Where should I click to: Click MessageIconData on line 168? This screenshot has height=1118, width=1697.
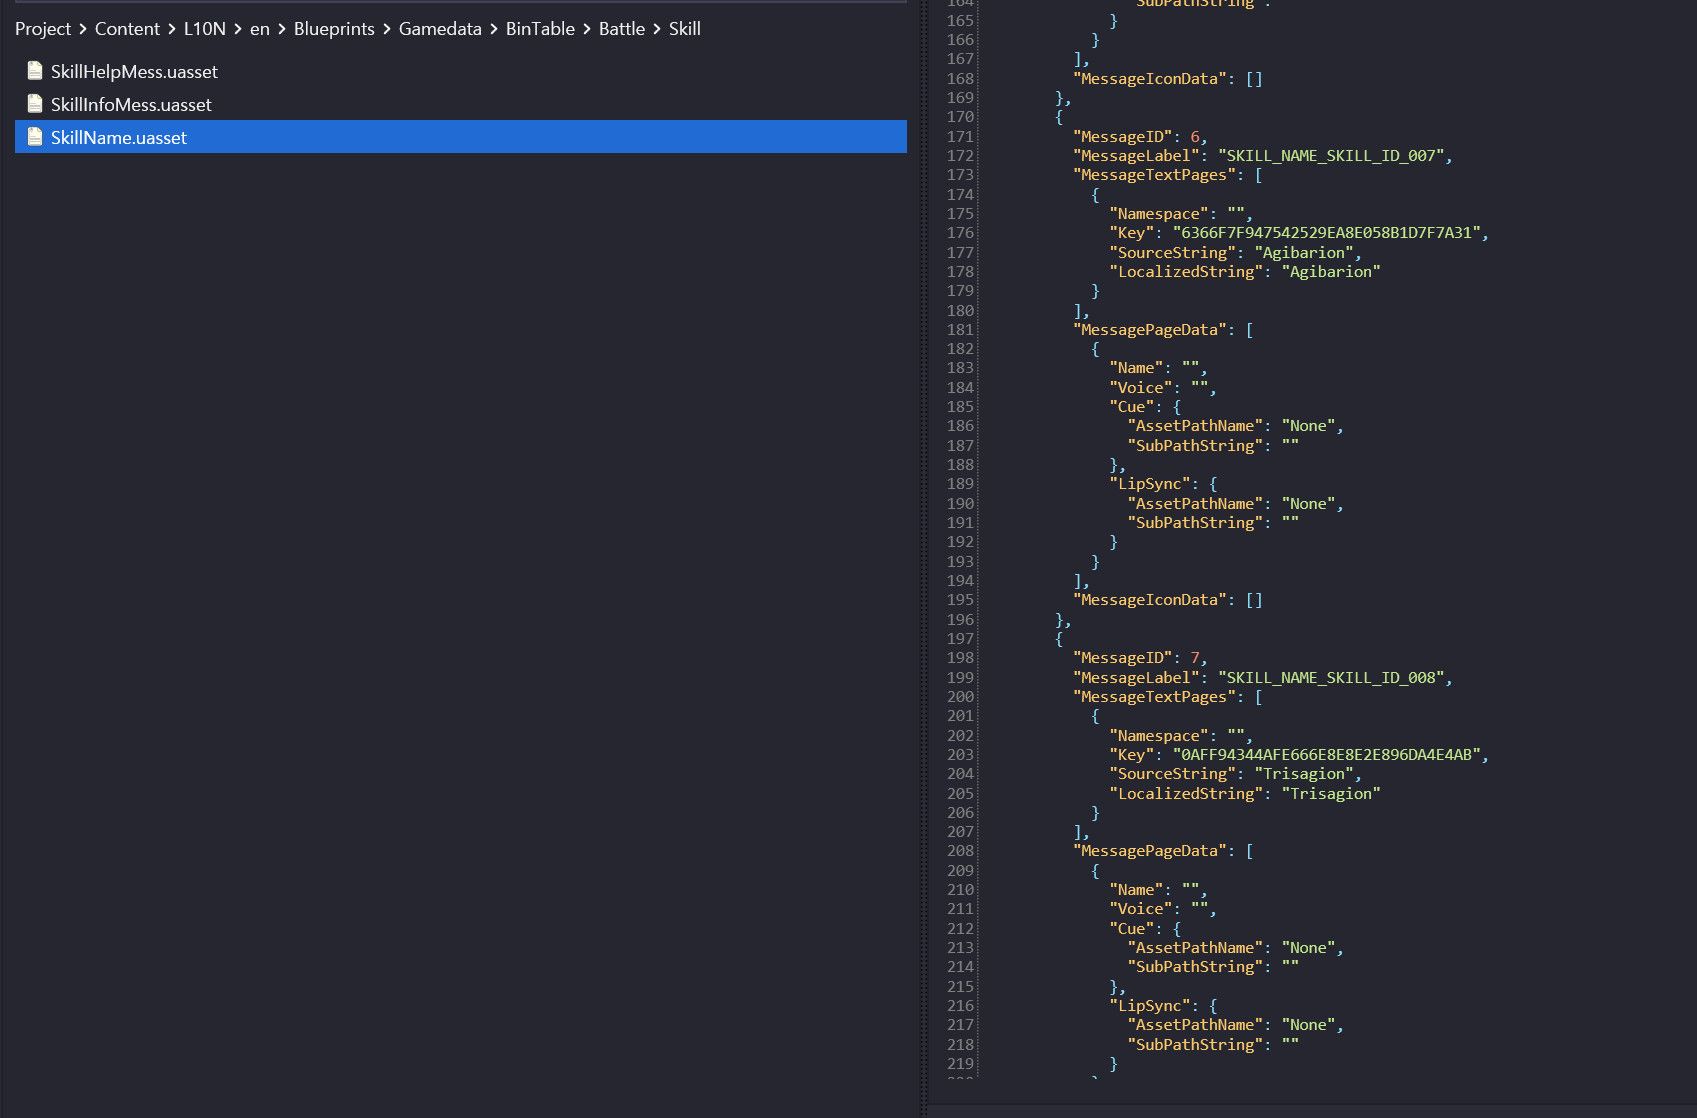click(1150, 79)
